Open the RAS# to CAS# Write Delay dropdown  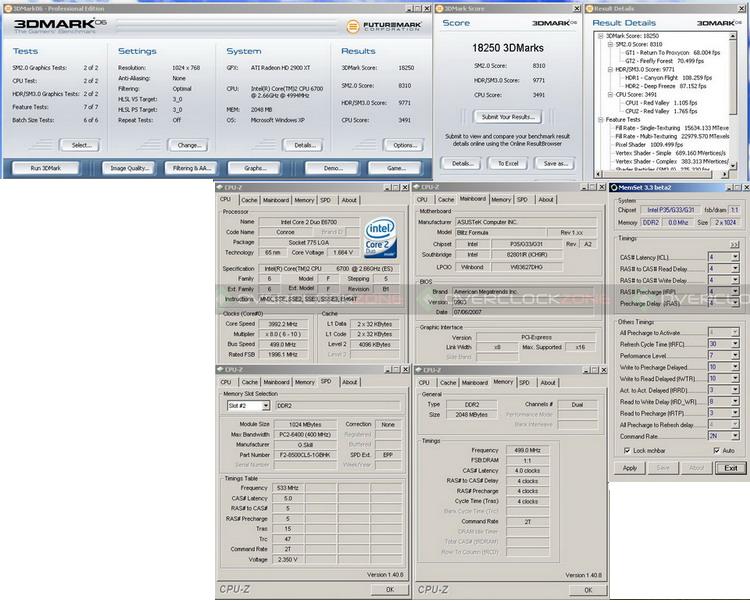pyautogui.click(x=735, y=280)
